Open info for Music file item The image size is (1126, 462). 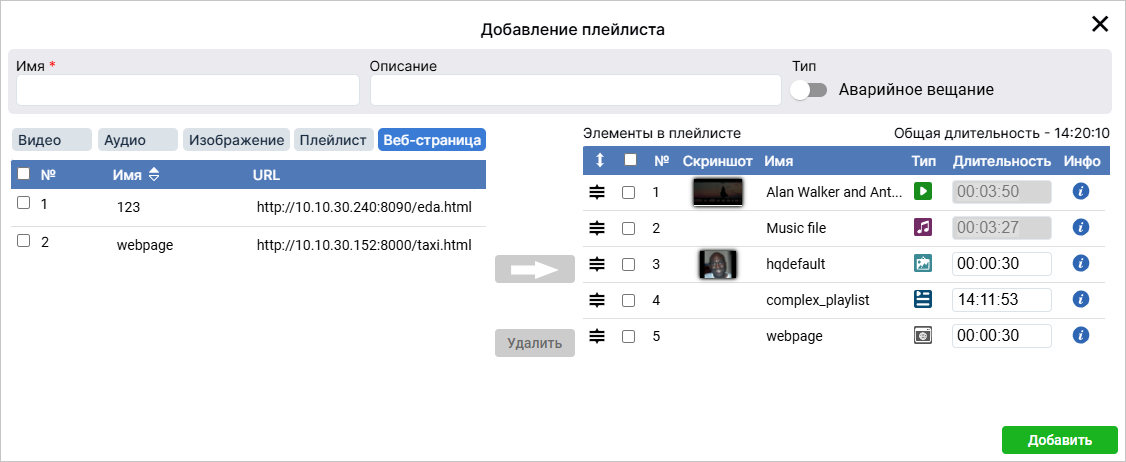(1081, 227)
